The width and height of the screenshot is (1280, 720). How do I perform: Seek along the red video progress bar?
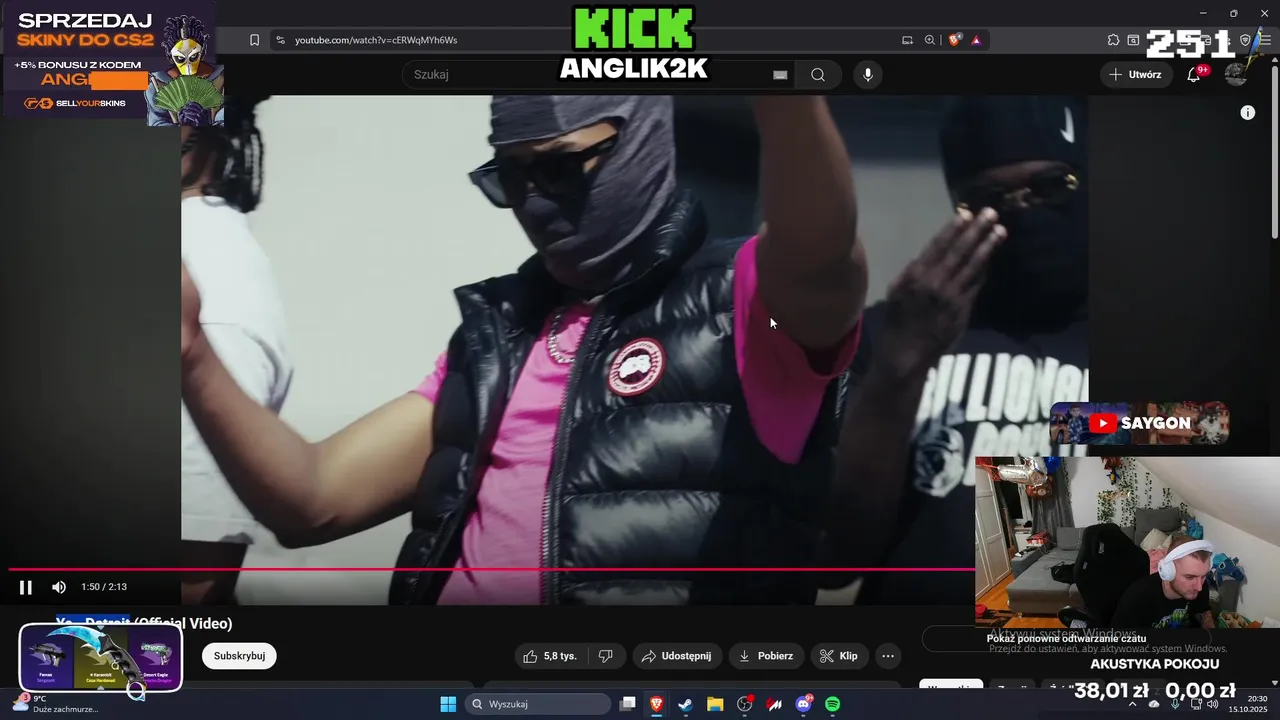(x=490, y=569)
